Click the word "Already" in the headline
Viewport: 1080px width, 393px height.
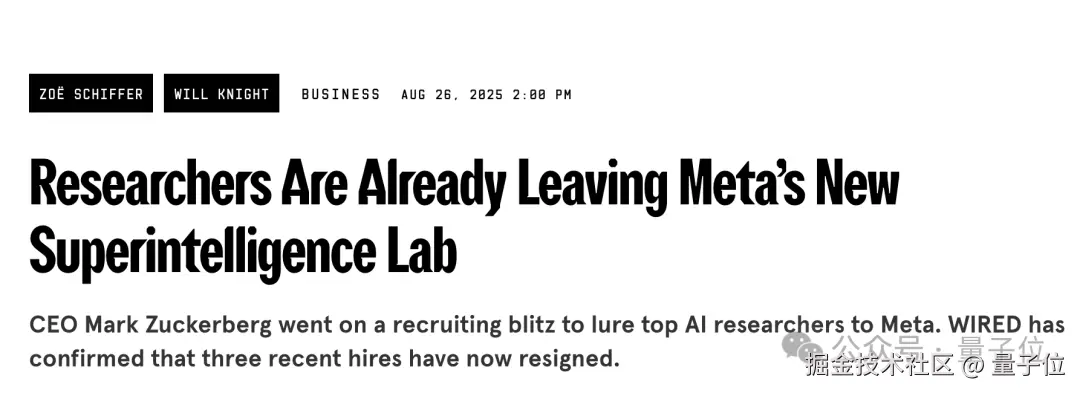coord(432,184)
